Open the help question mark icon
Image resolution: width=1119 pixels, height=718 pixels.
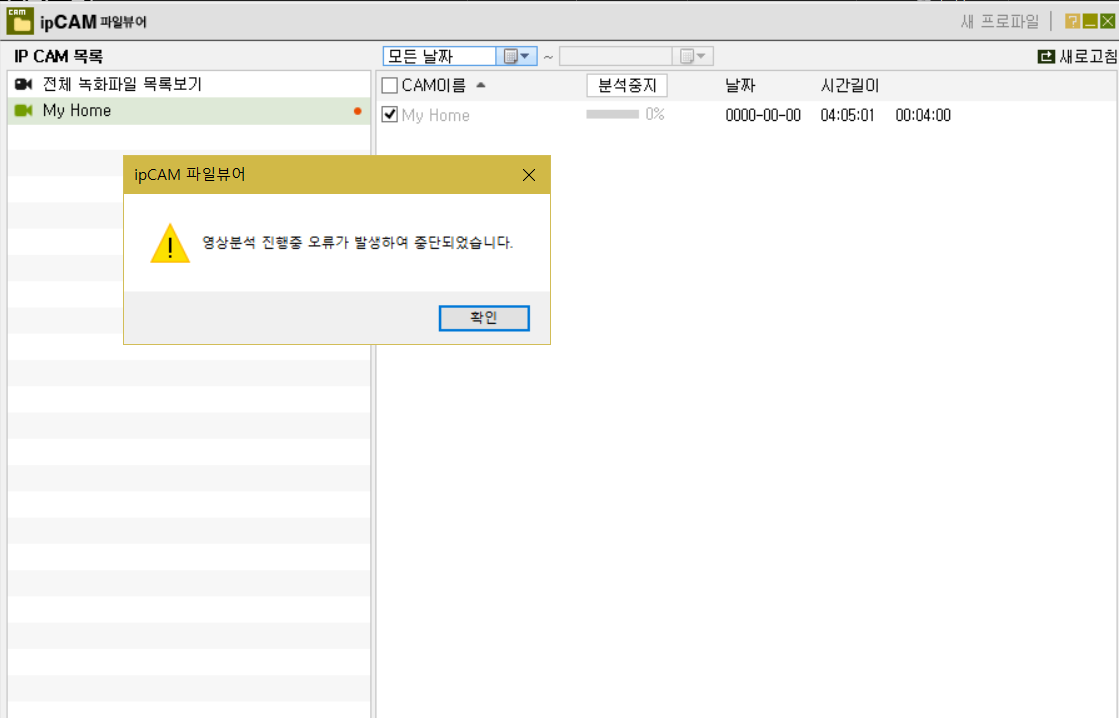click(1072, 21)
